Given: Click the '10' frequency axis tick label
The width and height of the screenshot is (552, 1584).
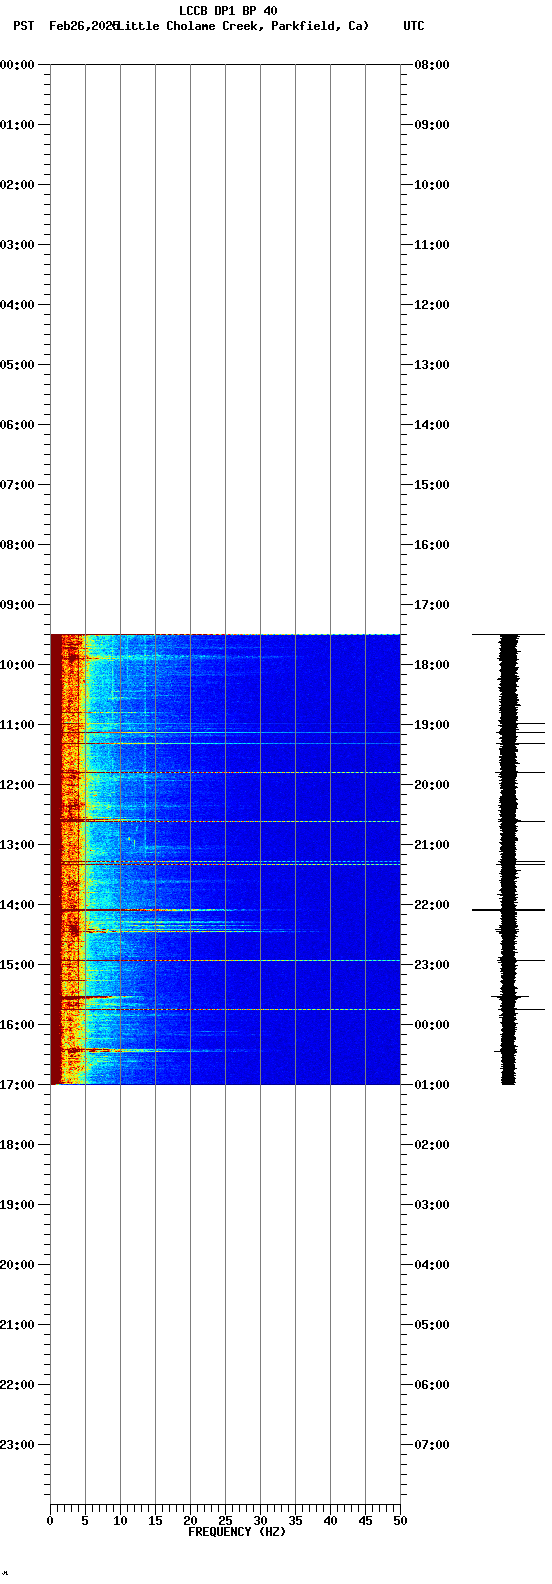Looking at the screenshot, I should point(120,1521).
